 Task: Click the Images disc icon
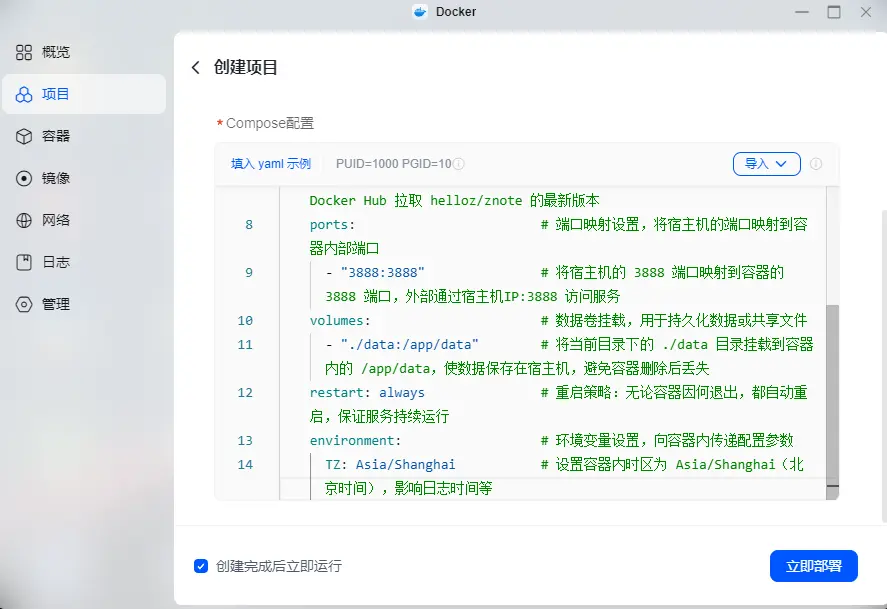[x=24, y=178]
